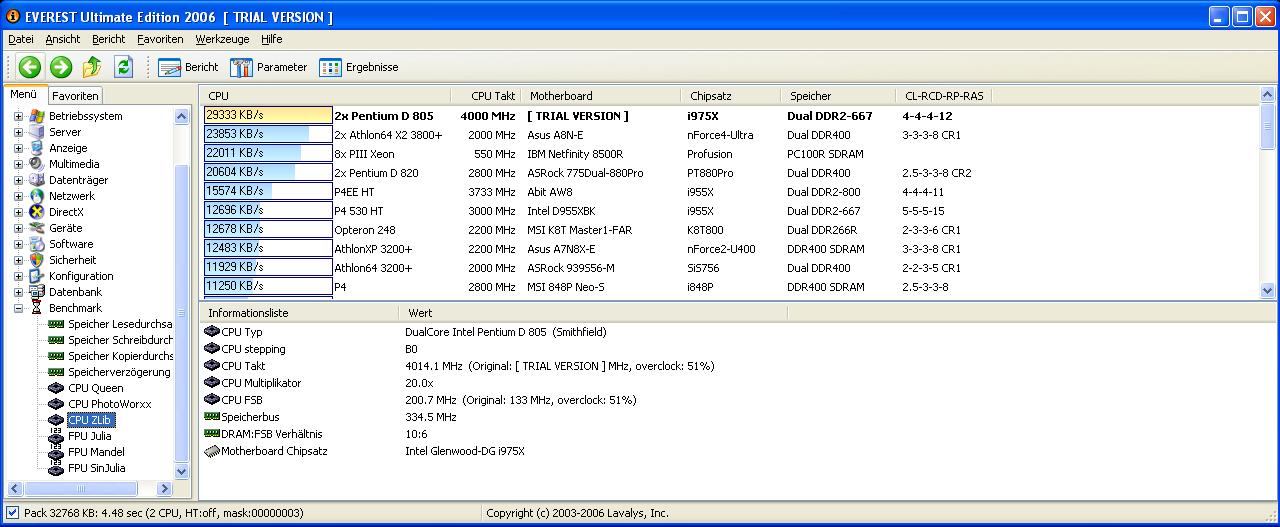Sort by the CL-RCD-RP-RAS column header
The width and height of the screenshot is (1280, 527).
(944, 96)
